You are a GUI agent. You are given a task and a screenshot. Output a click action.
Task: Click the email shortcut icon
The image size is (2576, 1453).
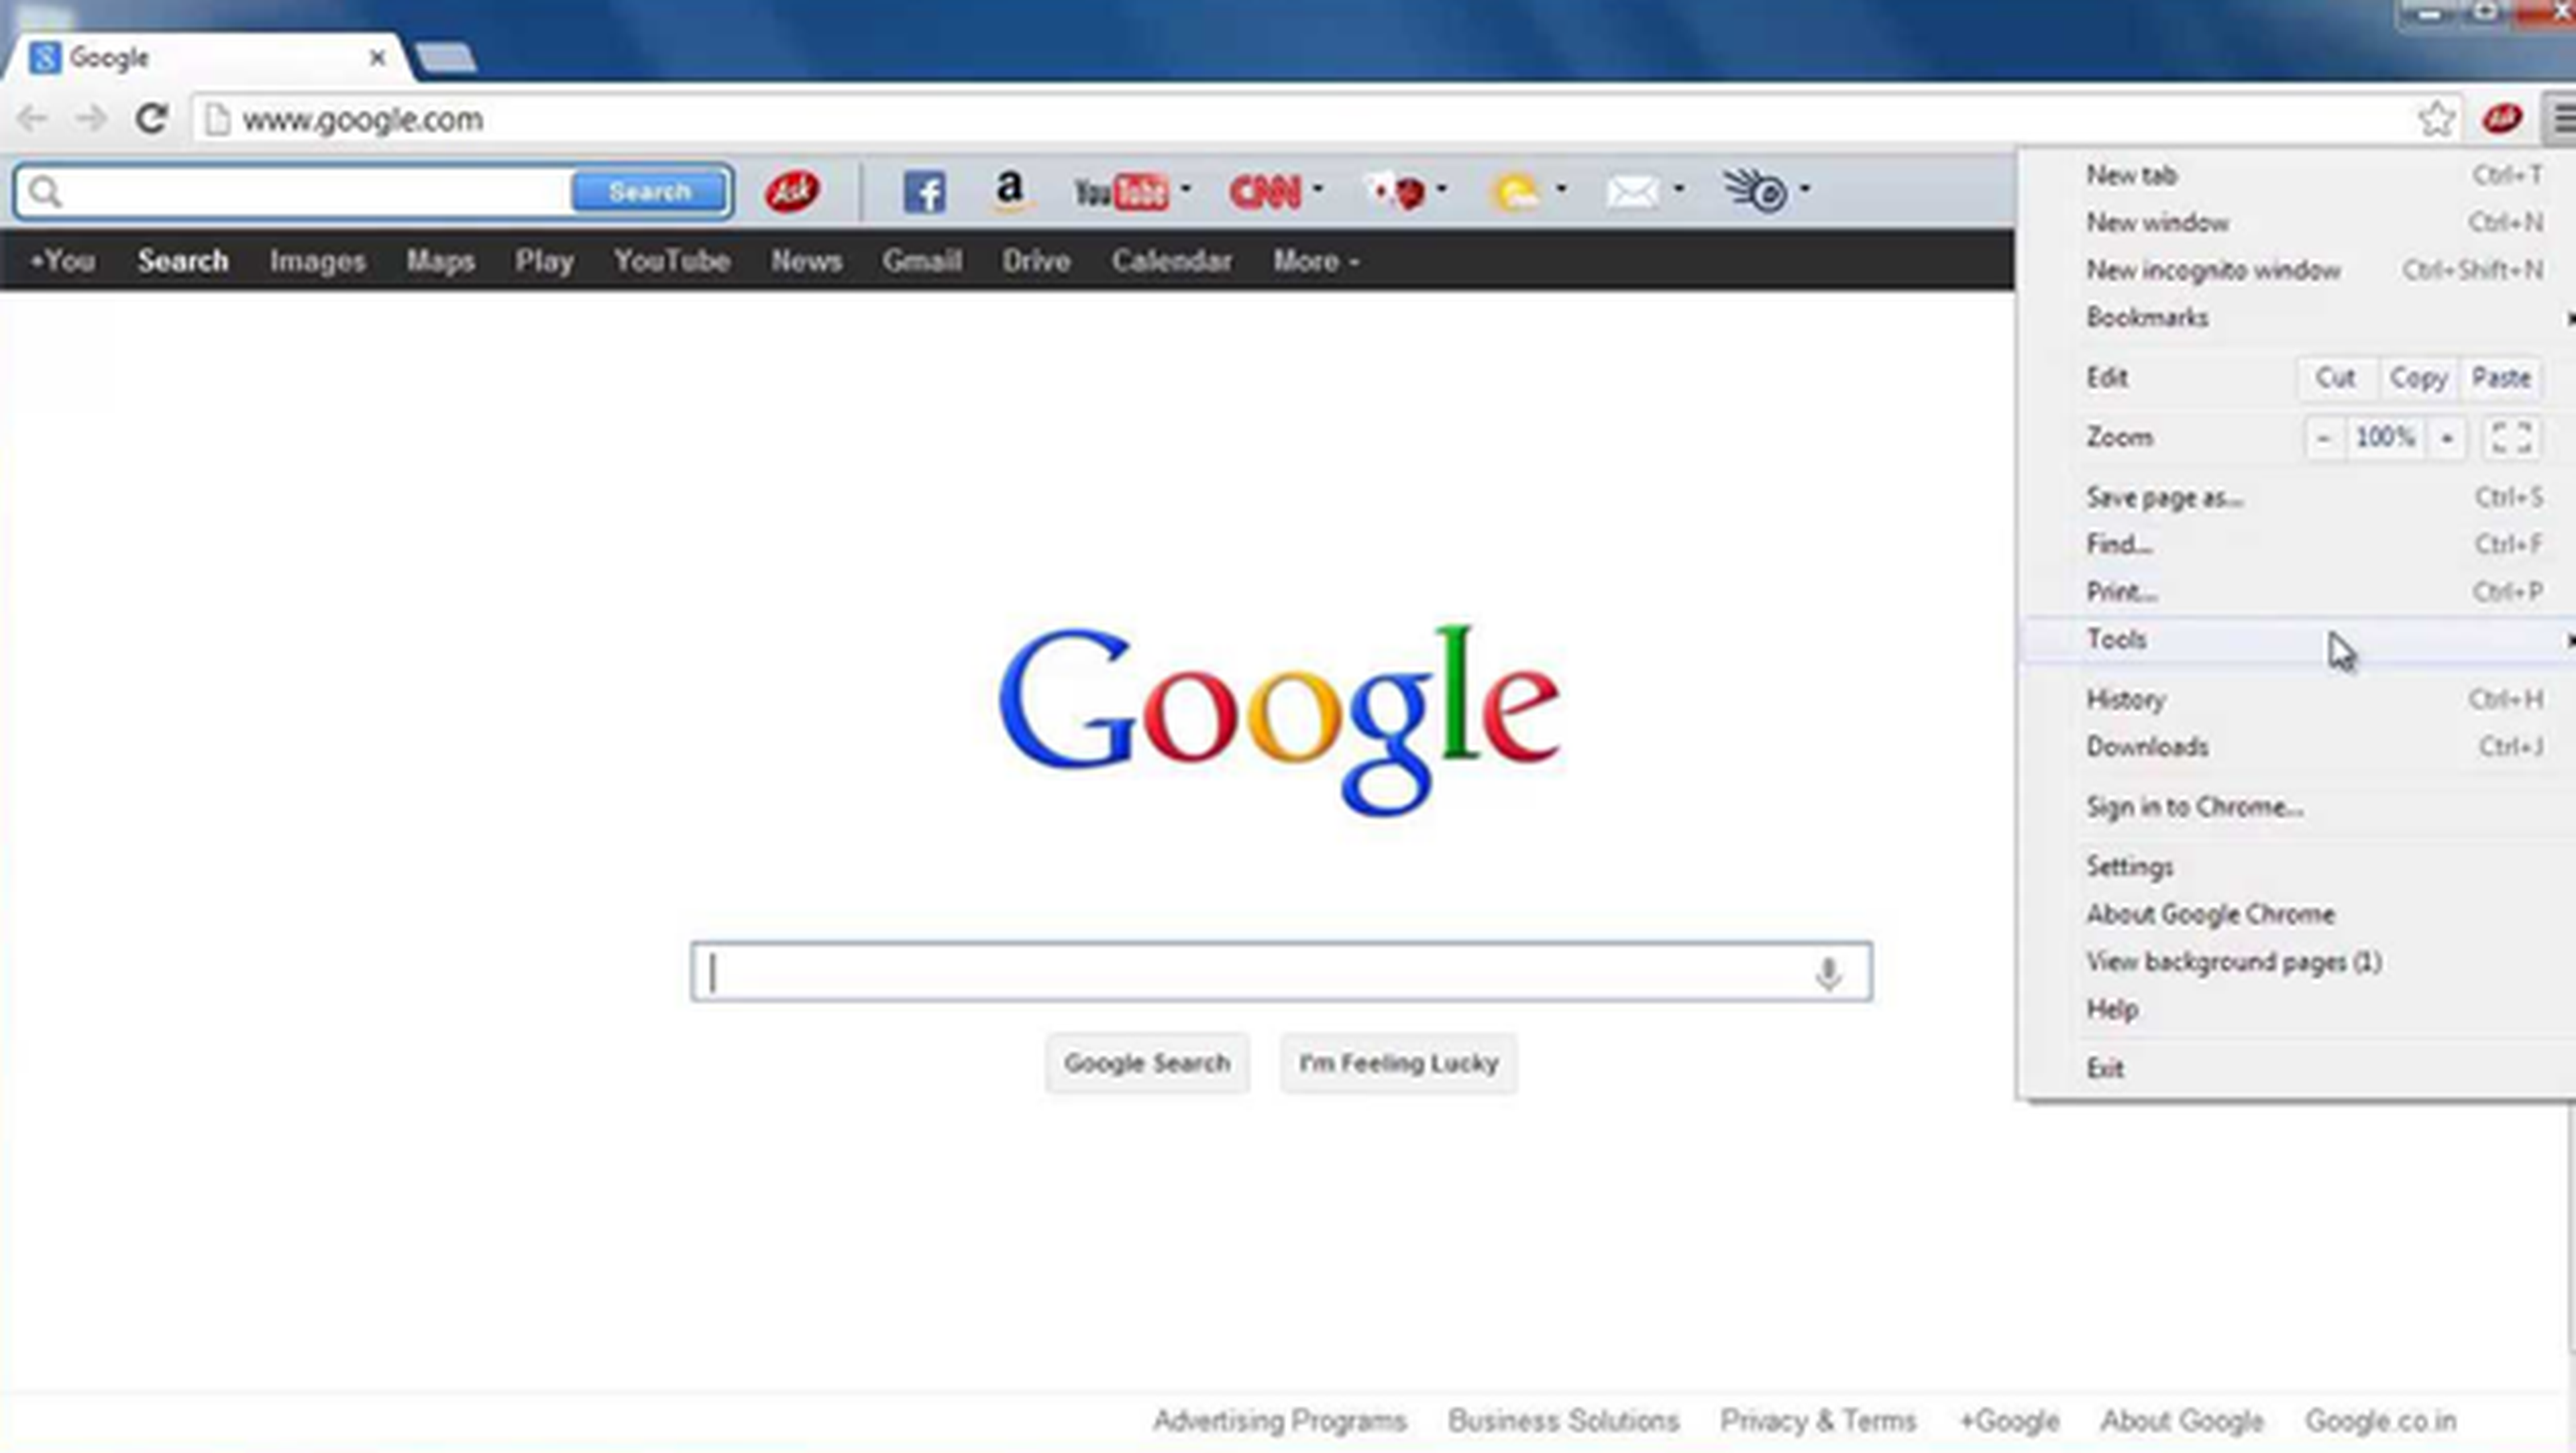coord(1631,191)
